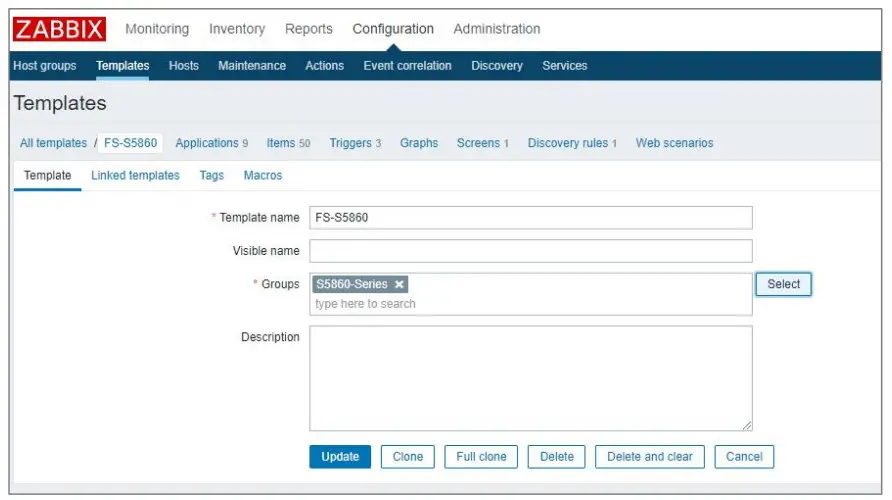The height and width of the screenshot is (500, 892).
Task: Remove the S5860-Series group tag
Action: tap(399, 284)
